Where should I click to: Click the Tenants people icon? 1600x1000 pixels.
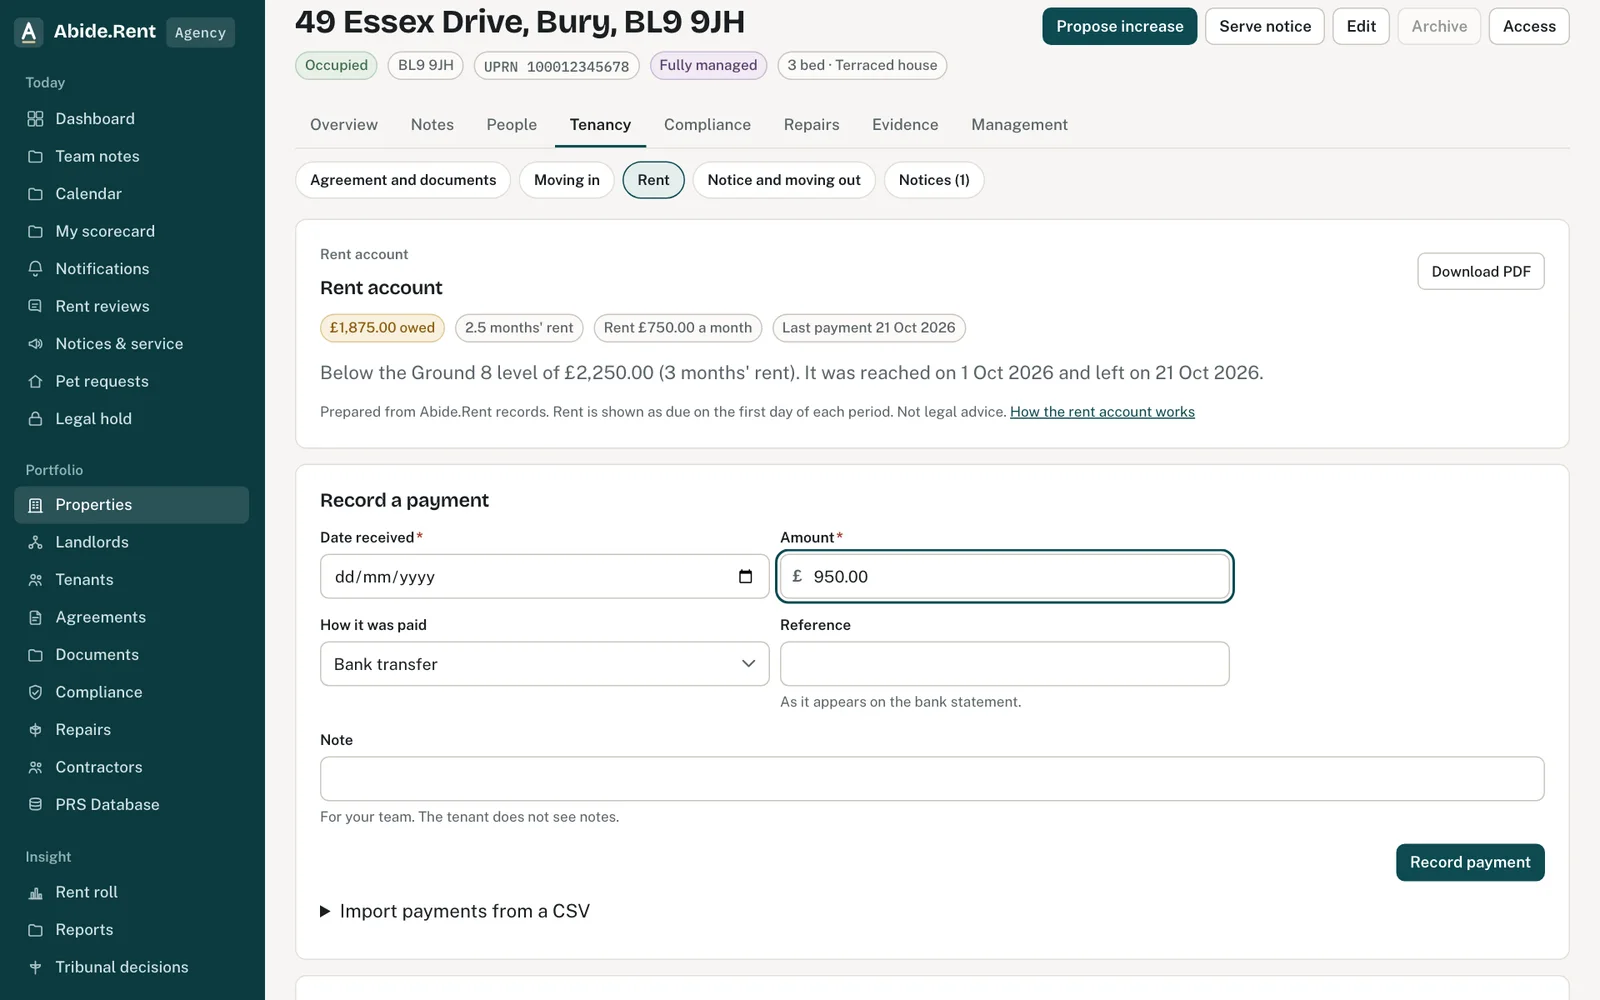[35, 580]
